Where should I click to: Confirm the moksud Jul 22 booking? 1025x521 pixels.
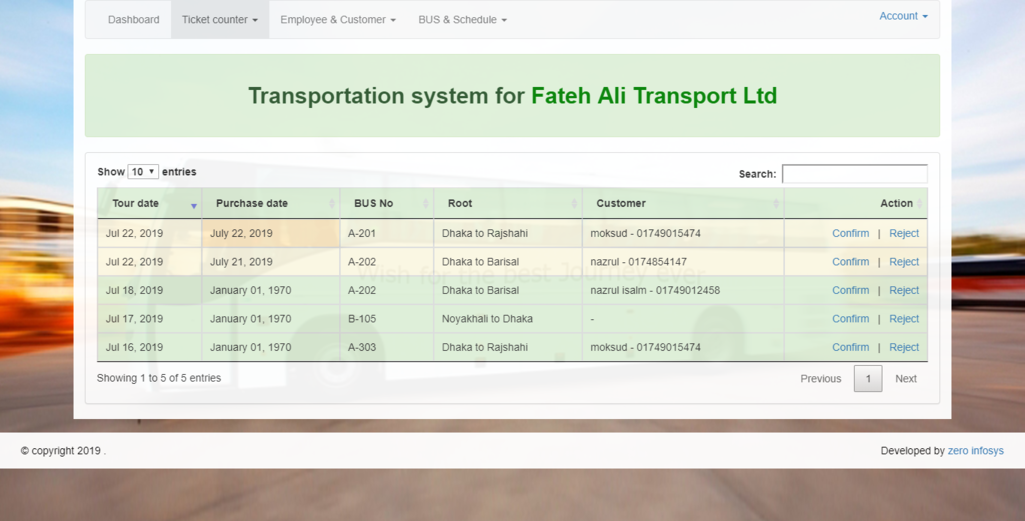point(850,233)
